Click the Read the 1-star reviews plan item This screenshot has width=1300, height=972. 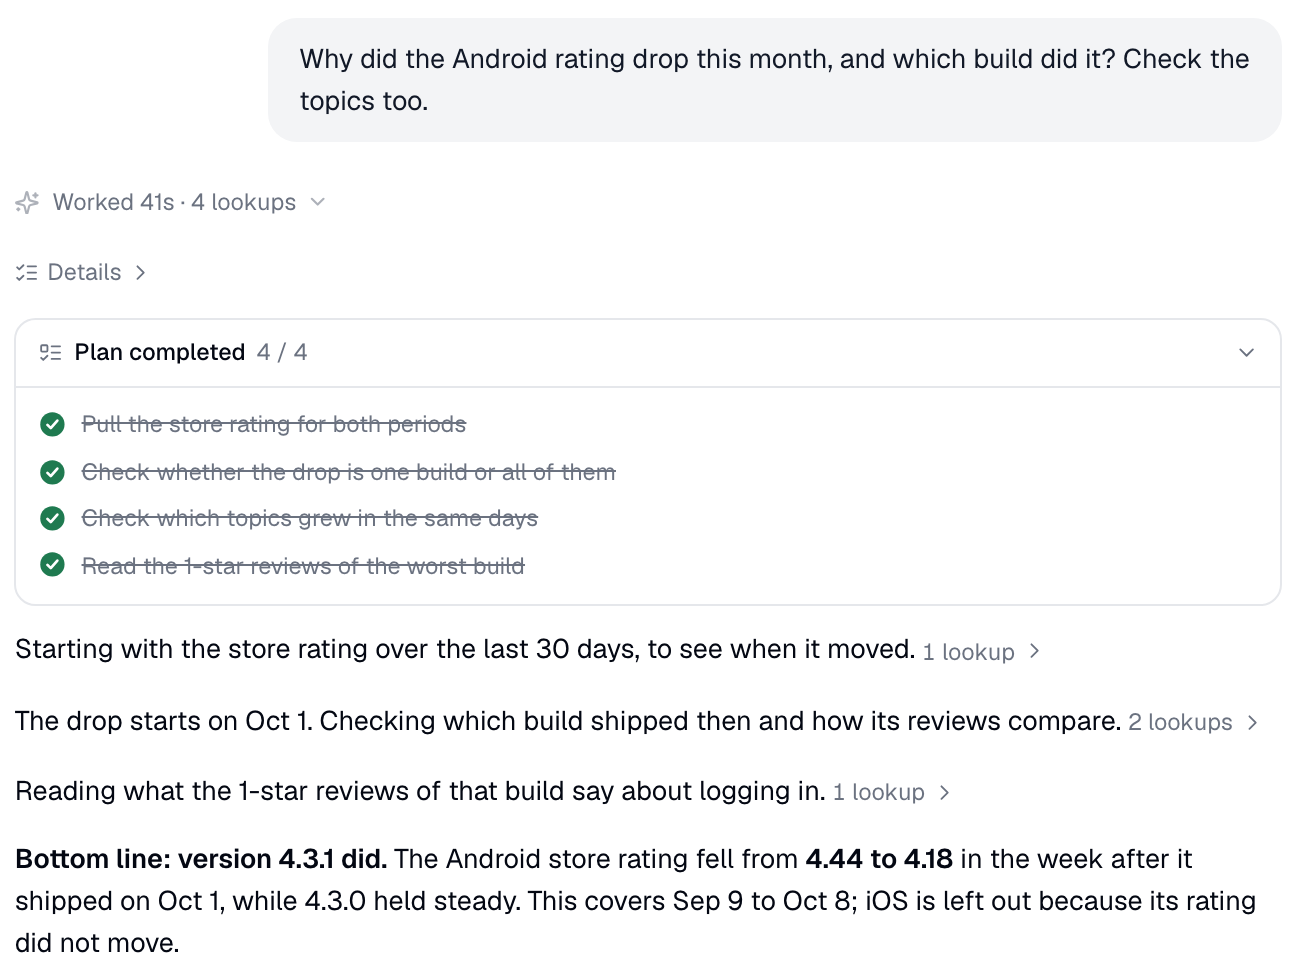pos(303,566)
